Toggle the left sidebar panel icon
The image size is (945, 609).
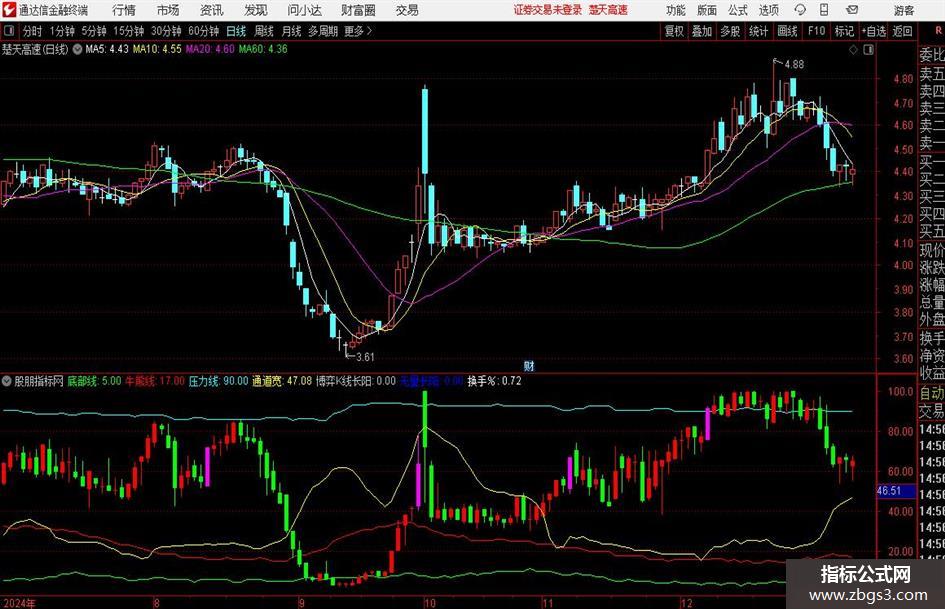tap(8, 31)
